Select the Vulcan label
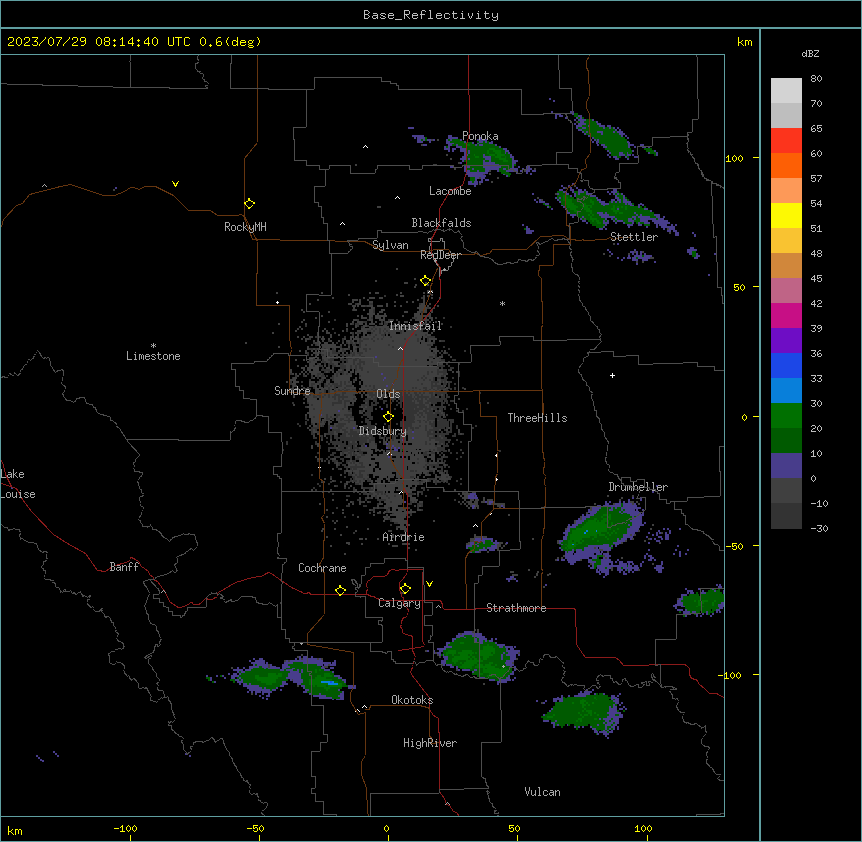Screen dimensions: 862x842 click(x=542, y=792)
